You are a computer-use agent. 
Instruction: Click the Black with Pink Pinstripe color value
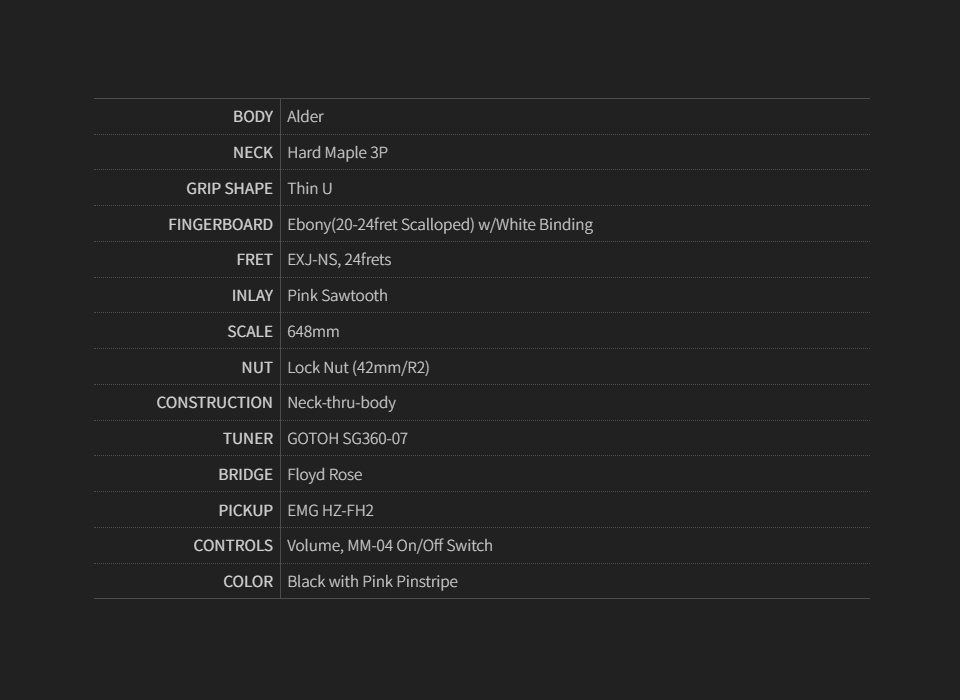[372, 582]
